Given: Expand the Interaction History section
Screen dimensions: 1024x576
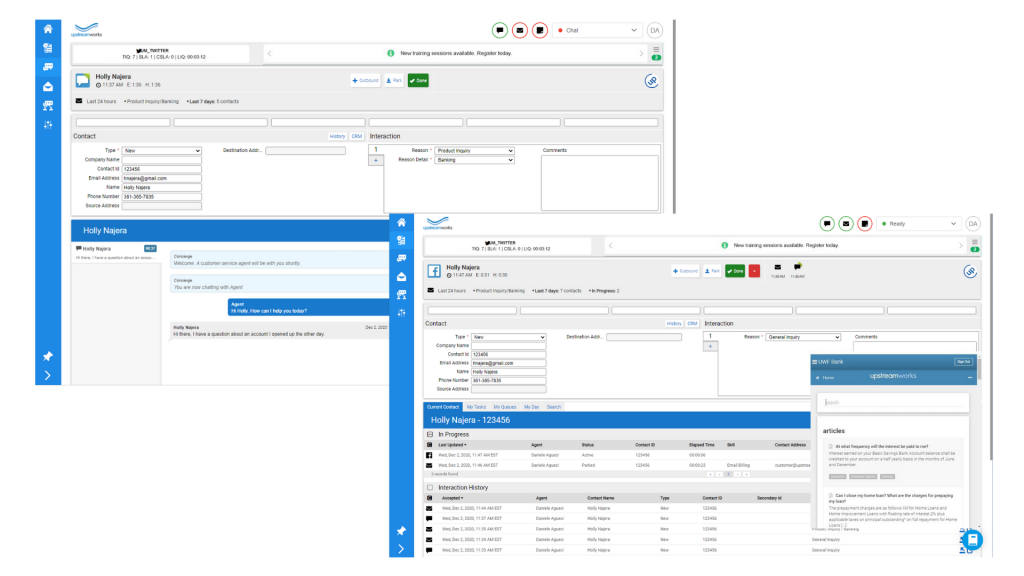Looking at the screenshot, I should [x=430, y=487].
